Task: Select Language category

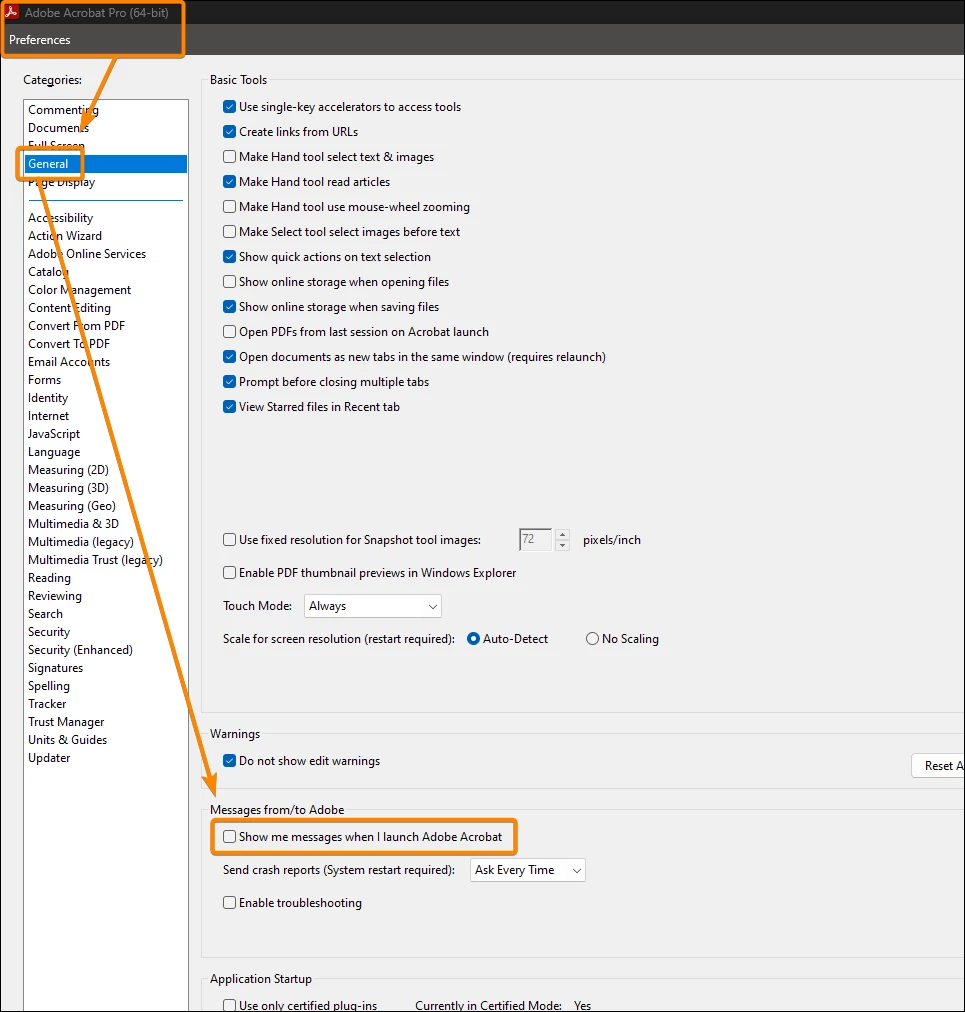Action: [x=54, y=452]
